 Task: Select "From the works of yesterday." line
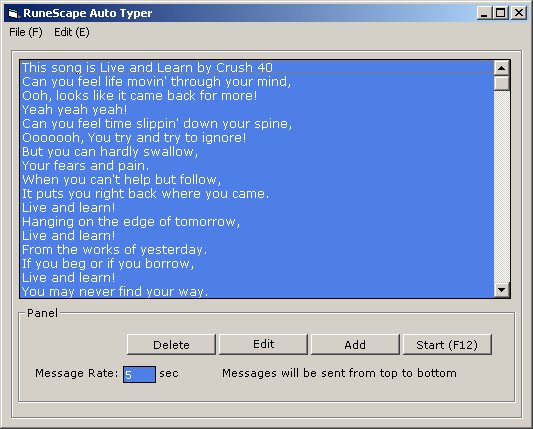[x=257, y=250]
